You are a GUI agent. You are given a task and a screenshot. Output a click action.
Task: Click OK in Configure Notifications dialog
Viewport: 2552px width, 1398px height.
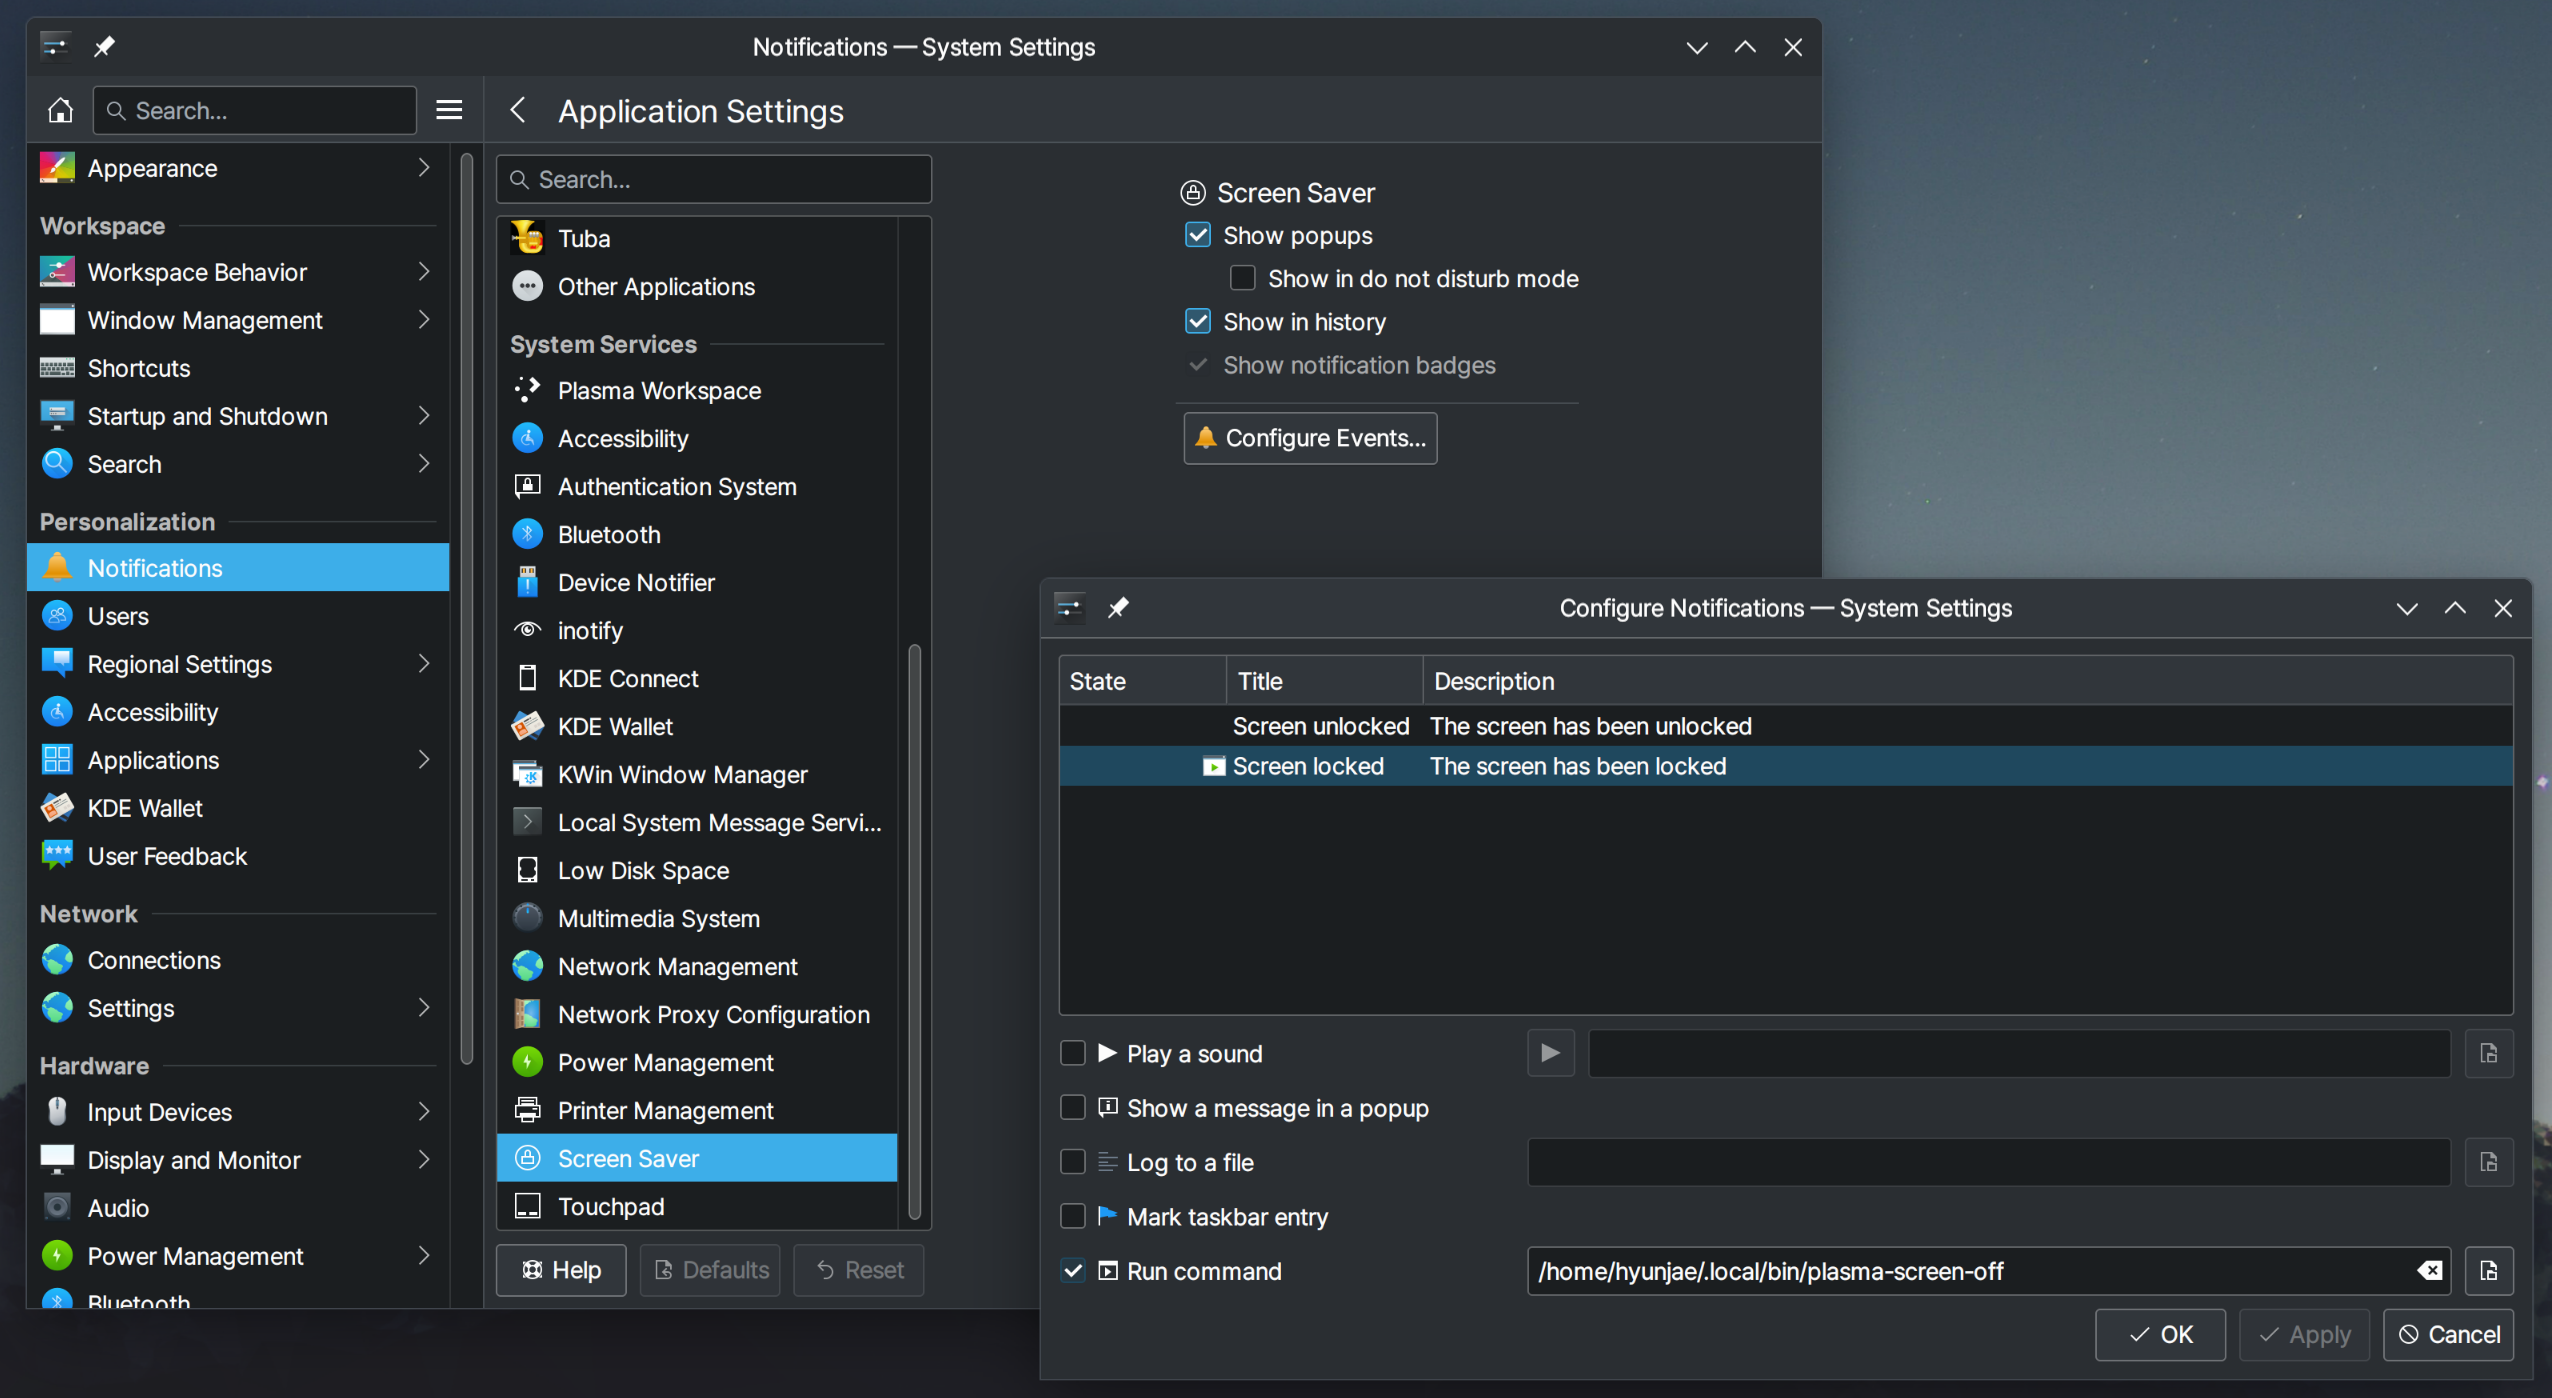tap(2160, 1334)
